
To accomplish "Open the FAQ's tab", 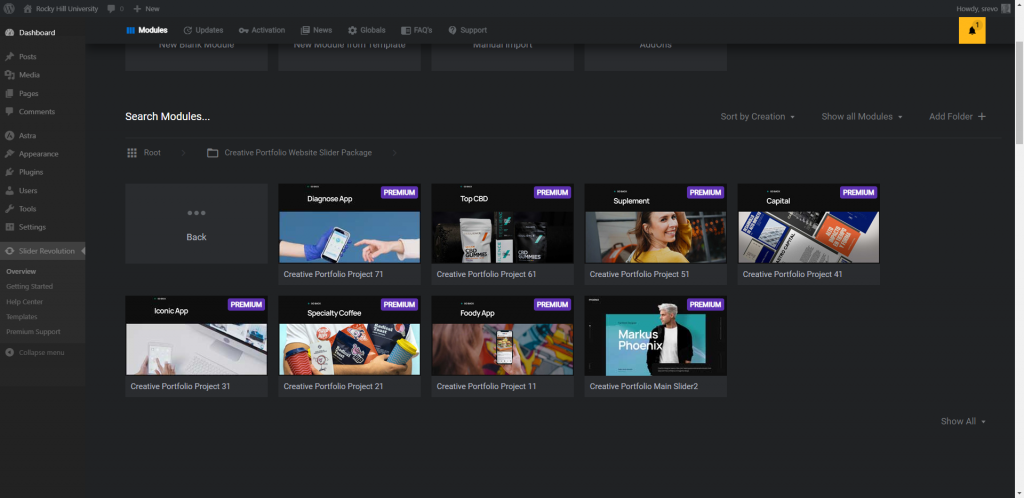I will pos(417,30).
